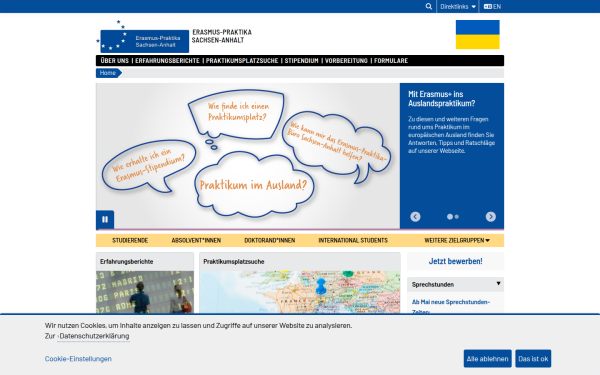Viewport: 600px width, 375px height.
Task: Select the Absolvent*innen tab
Action: [x=196, y=240]
